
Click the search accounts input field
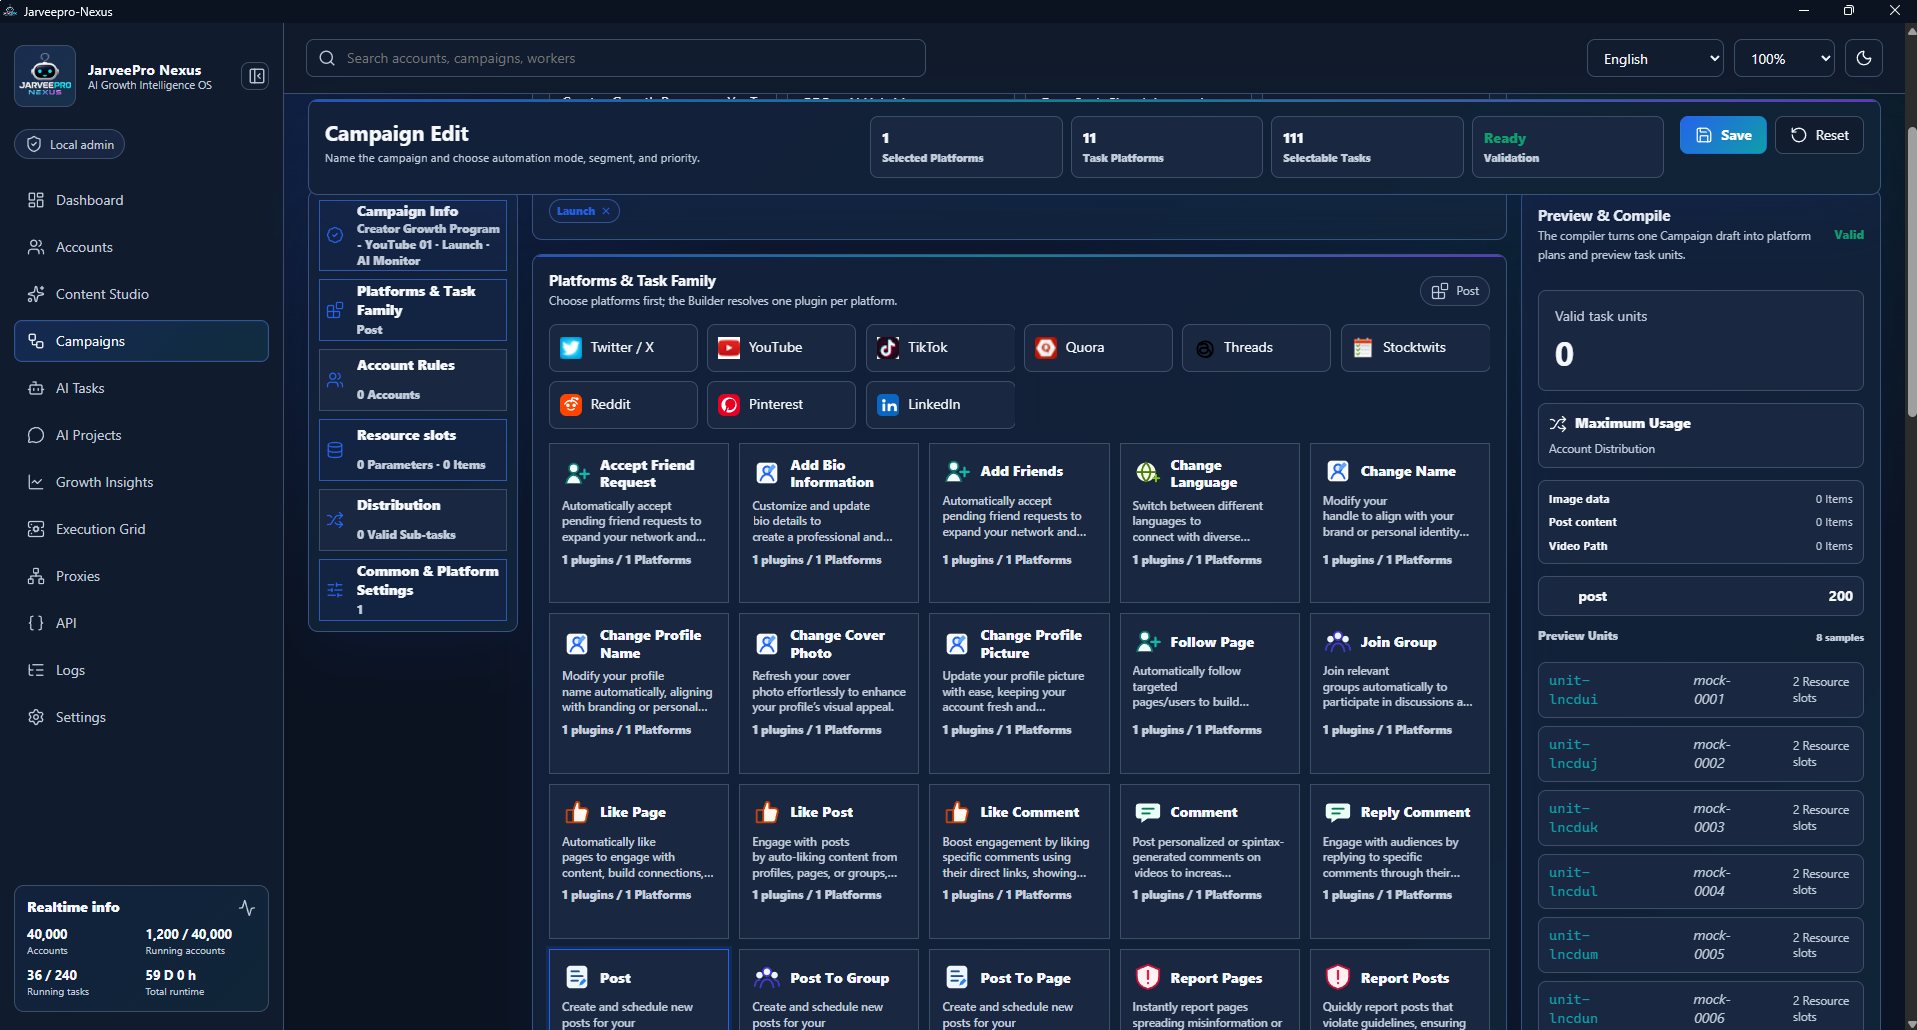click(x=616, y=58)
